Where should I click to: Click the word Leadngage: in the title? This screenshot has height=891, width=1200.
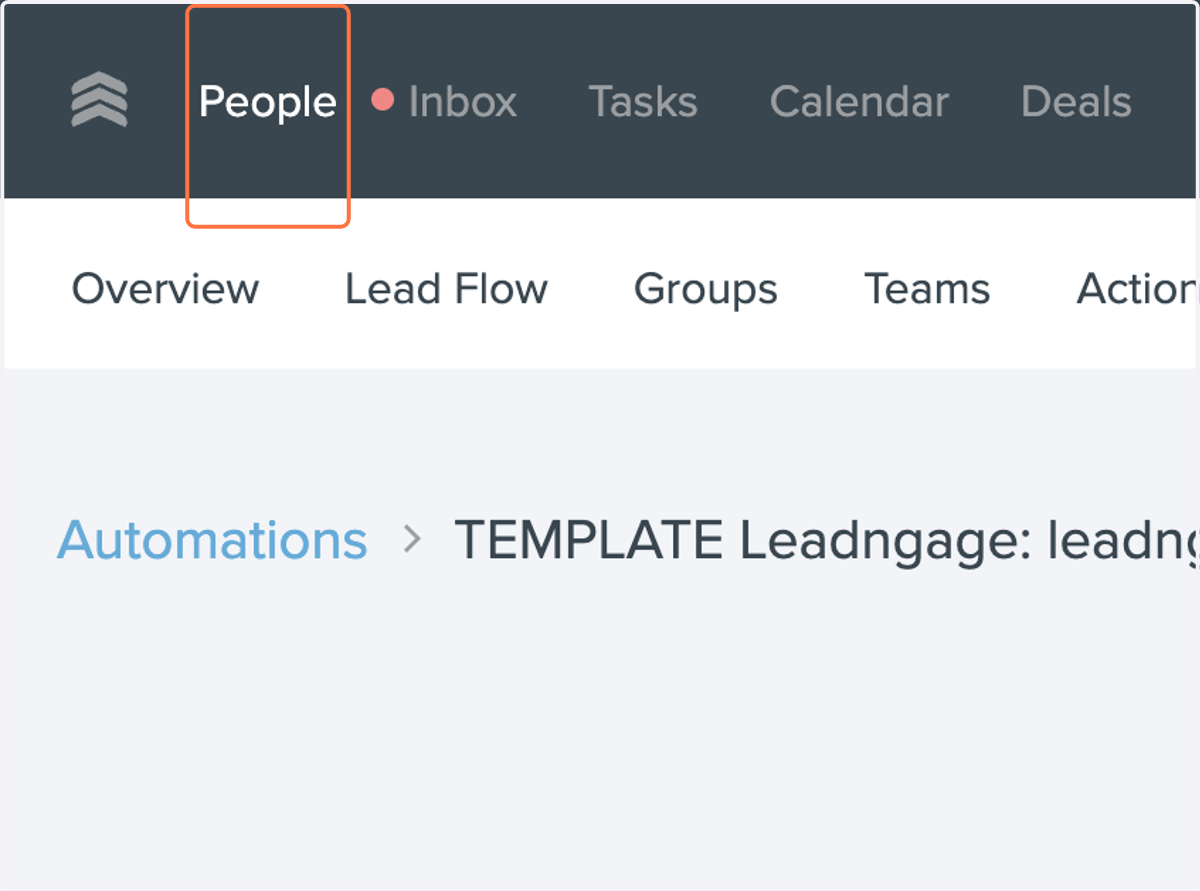(x=884, y=542)
